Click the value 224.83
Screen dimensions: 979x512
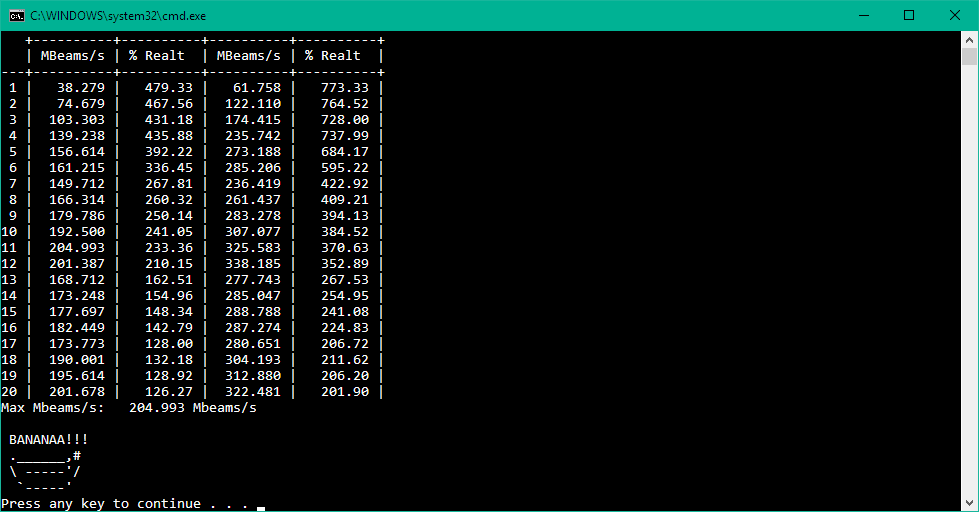coord(345,328)
